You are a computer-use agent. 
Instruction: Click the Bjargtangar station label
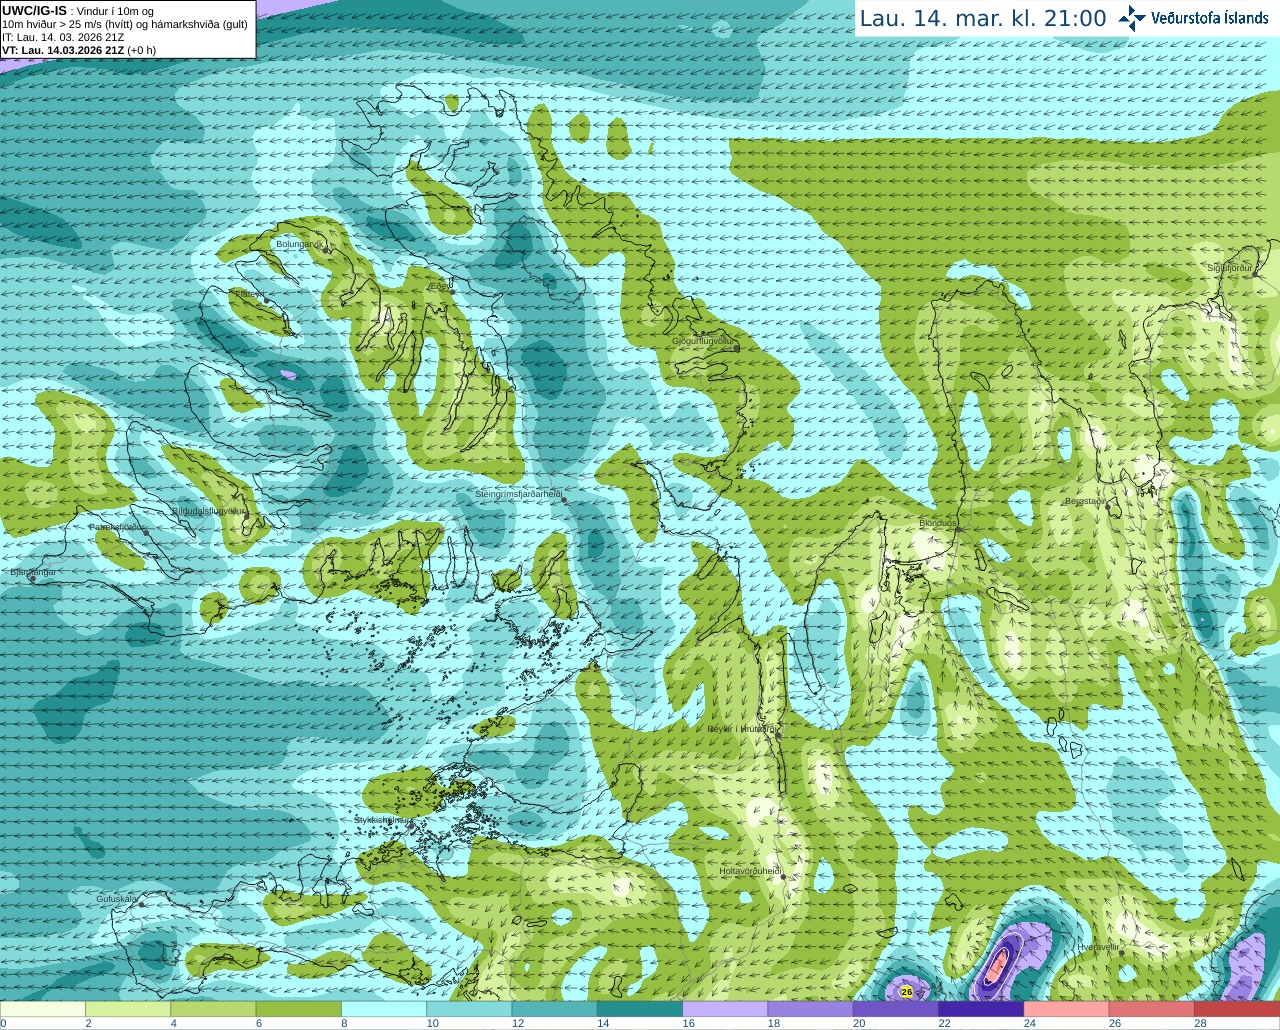pyautogui.click(x=33, y=572)
